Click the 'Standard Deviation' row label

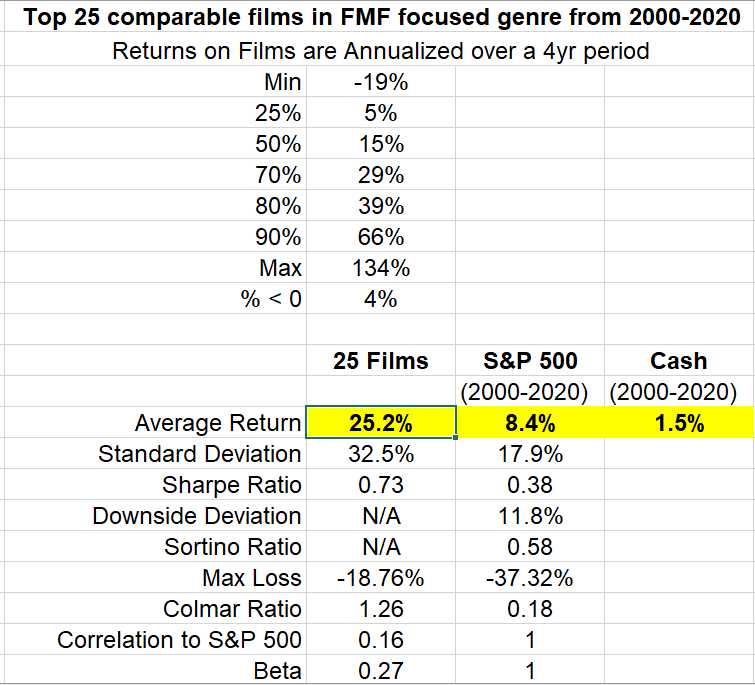click(199, 454)
